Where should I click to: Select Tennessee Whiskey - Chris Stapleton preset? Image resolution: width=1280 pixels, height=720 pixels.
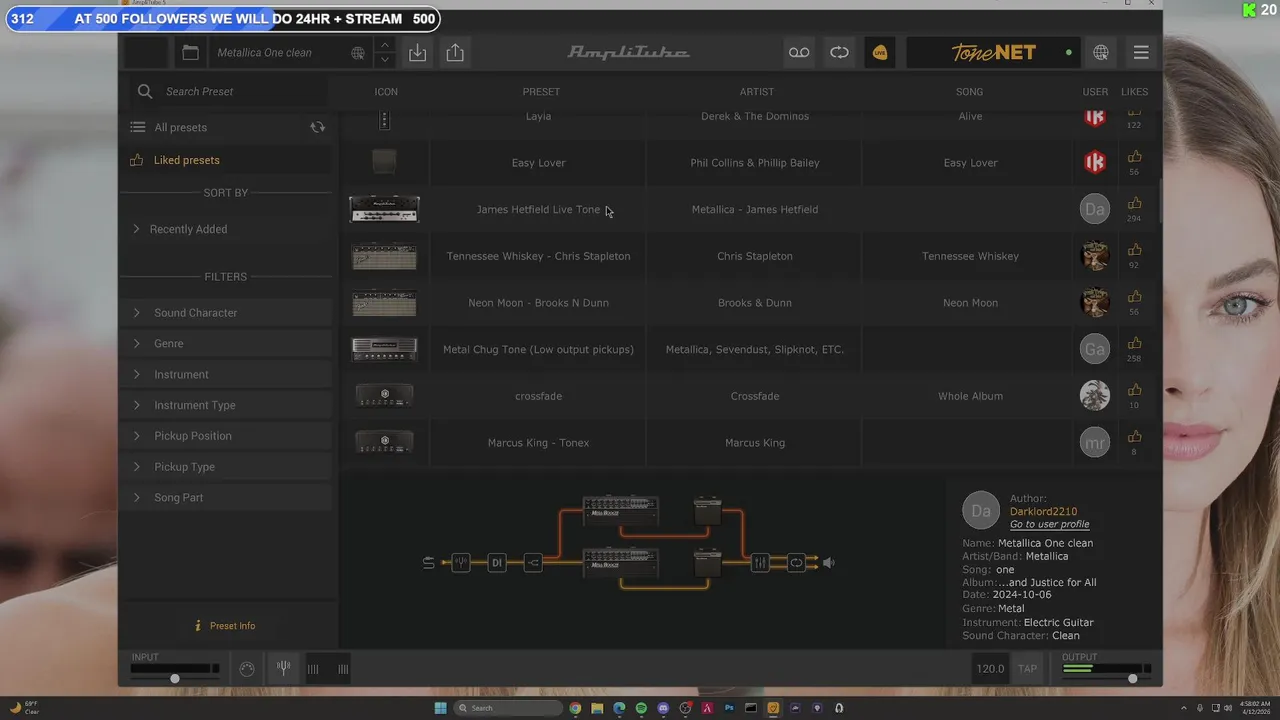coord(750,256)
